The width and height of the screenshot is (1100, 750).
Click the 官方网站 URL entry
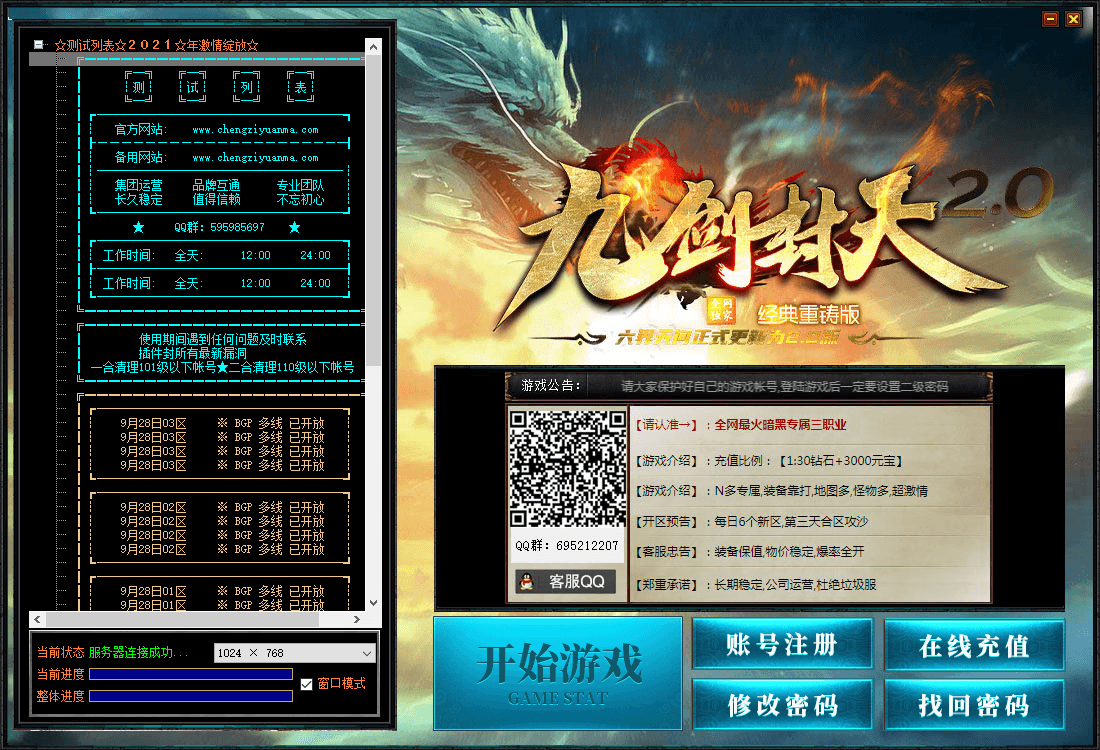pyautogui.click(x=255, y=130)
